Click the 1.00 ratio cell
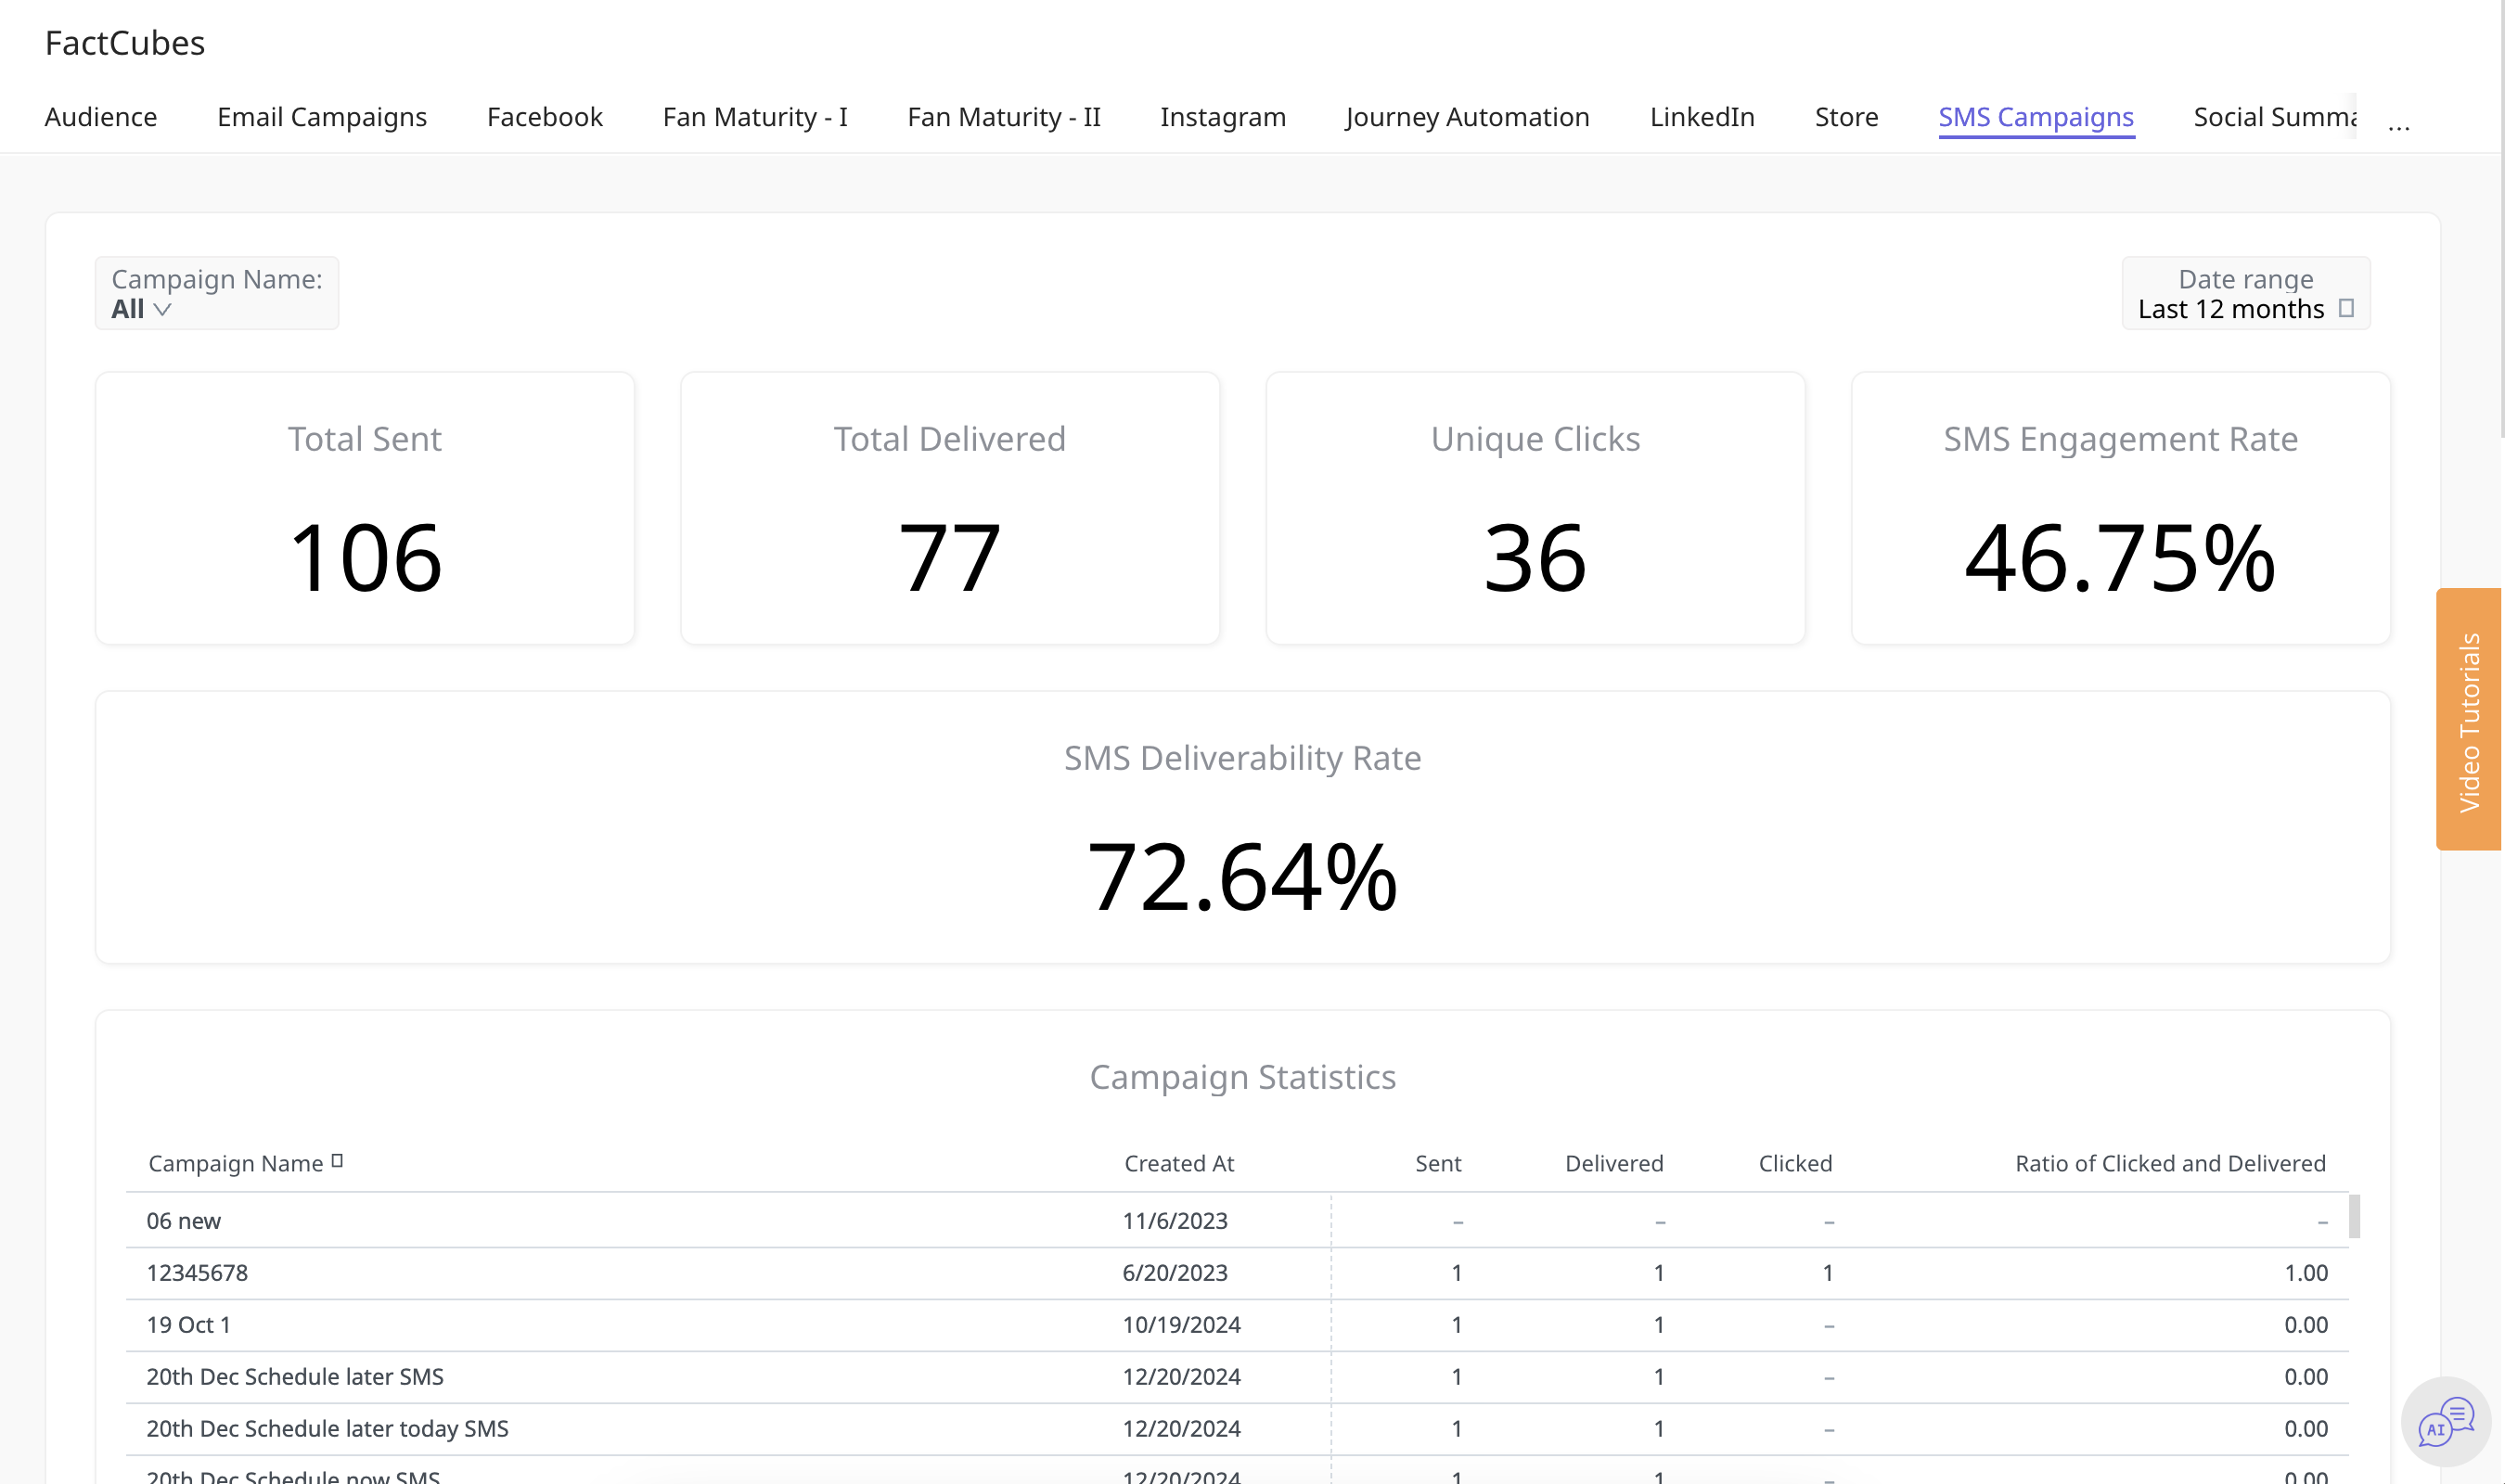Screen dimensions: 2505x1484 point(2306,1273)
